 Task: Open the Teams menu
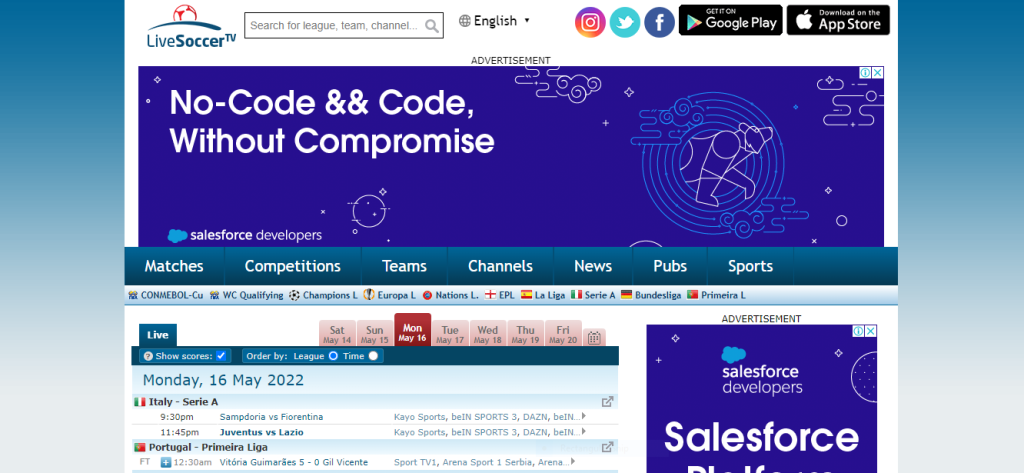click(x=404, y=266)
